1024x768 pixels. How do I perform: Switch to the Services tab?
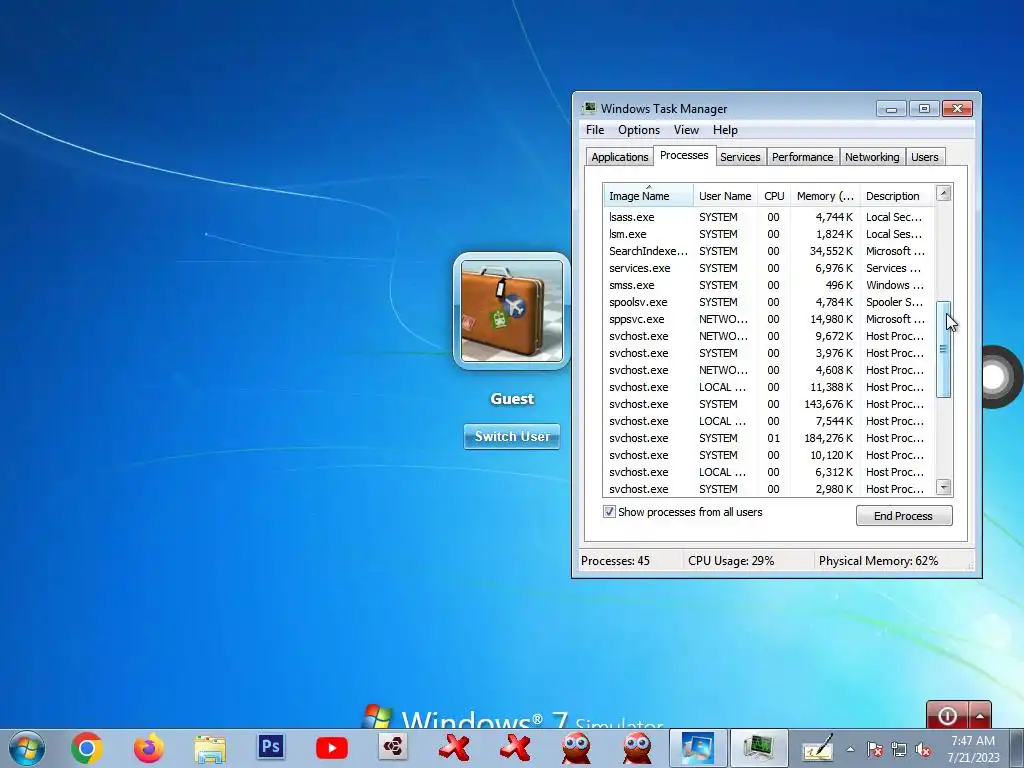click(x=740, y=157)
